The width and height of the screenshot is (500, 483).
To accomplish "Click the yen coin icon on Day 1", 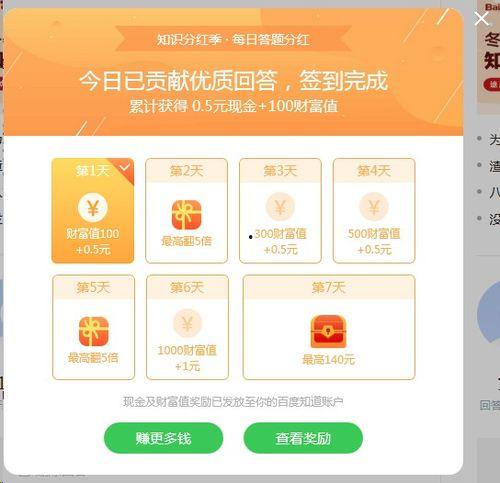I will tap(93, 208).
